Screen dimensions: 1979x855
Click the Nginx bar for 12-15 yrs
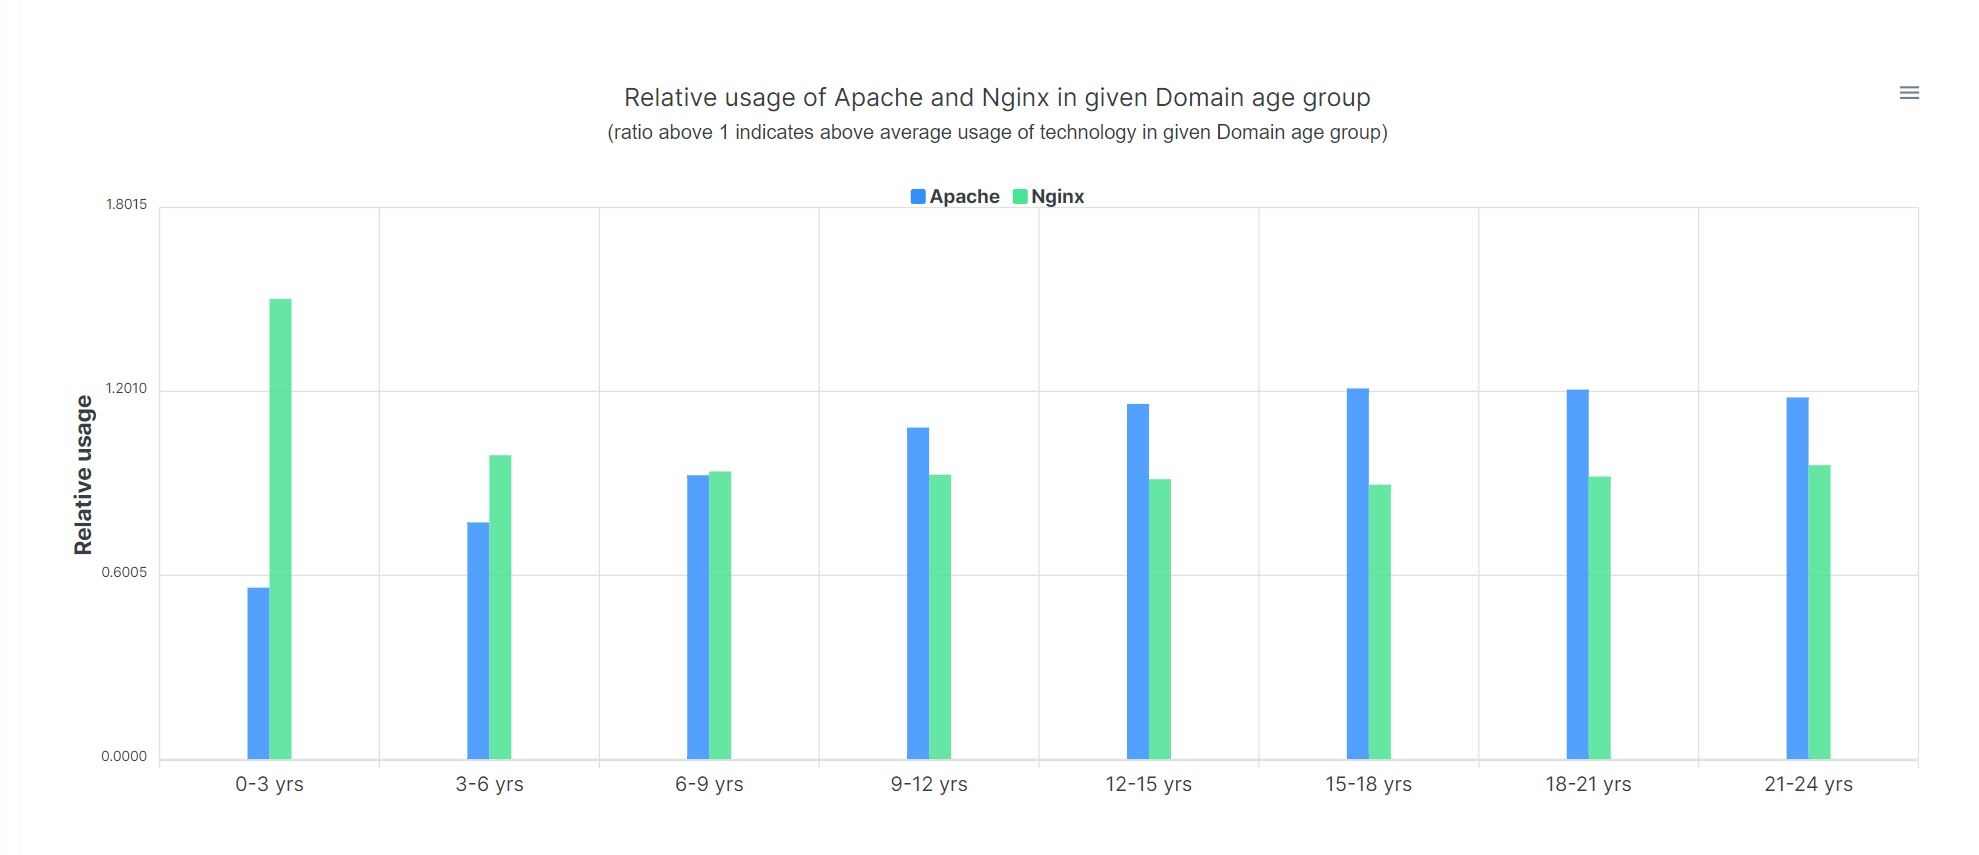click(x=1160, y=619)
